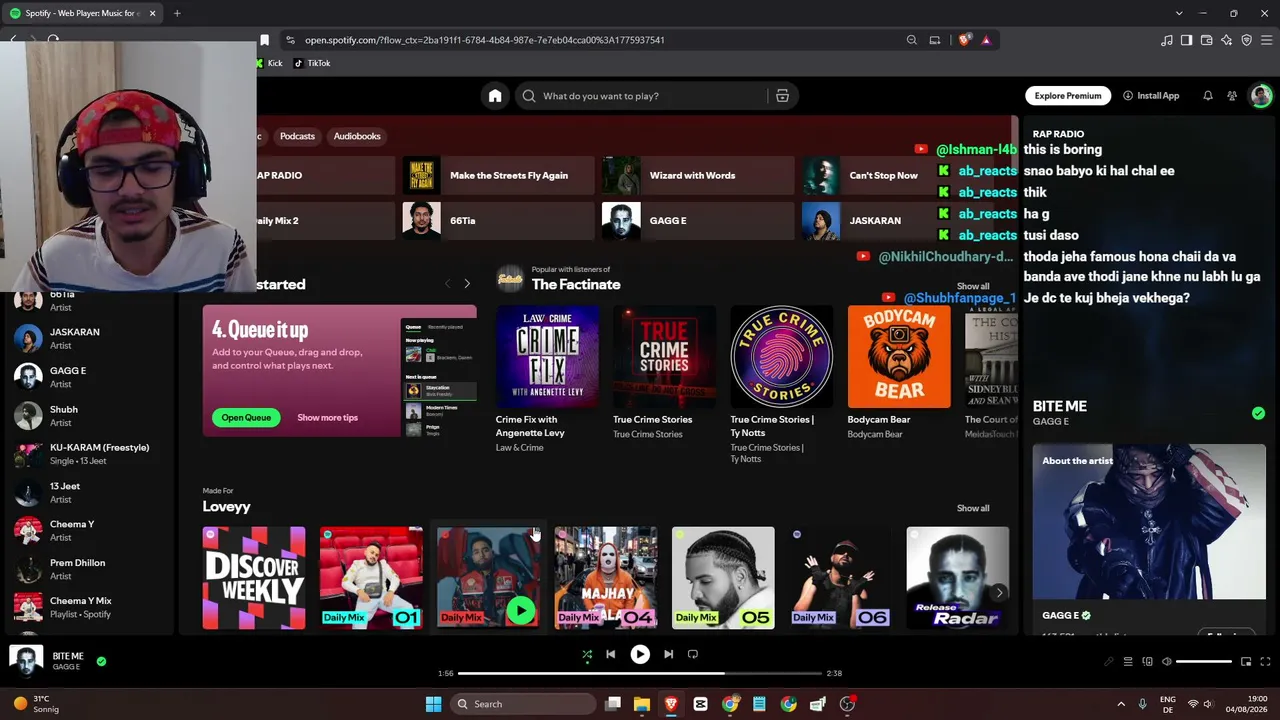Open Brave Rewards triangle icon
Viewport: 1280px width, 720px height.
(x=986, y=40)
